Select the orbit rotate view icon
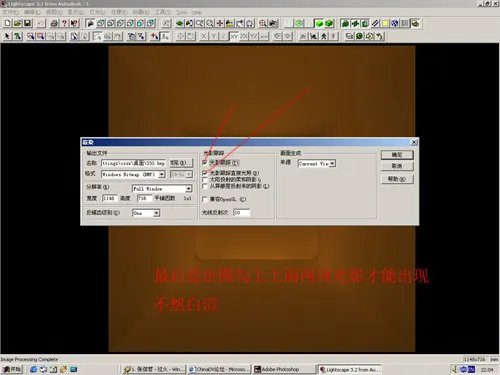Screen dimensions: 500x375 (x=250, y=23)
